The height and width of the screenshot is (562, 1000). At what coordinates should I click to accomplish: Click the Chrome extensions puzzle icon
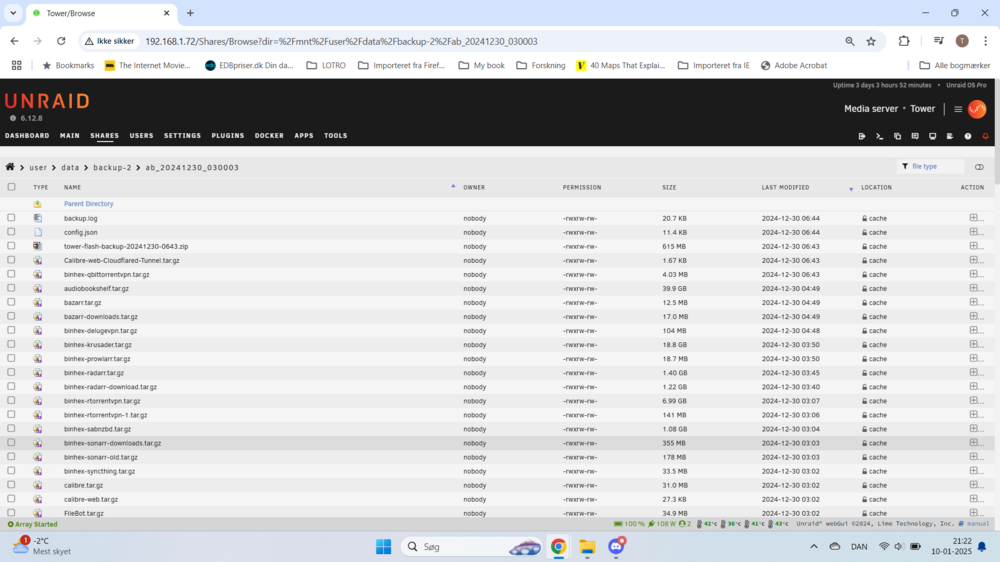[904, 41]
